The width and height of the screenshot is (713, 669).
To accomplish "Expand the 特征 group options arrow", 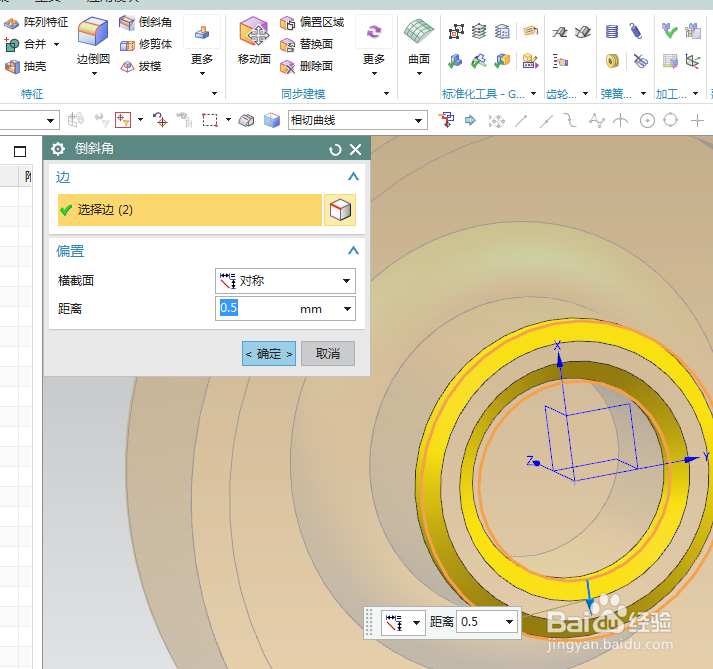I will [215, 94].
